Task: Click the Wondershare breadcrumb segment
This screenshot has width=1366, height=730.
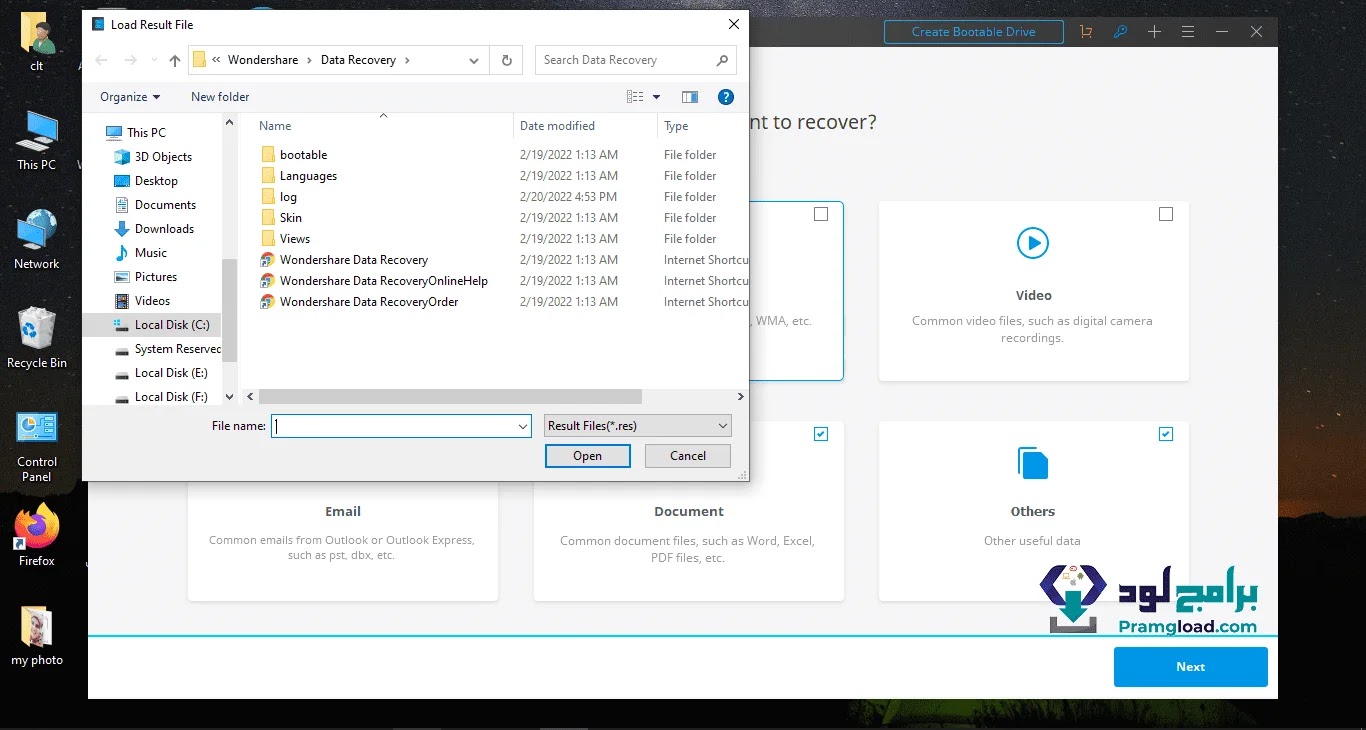Action: [263, 60]
